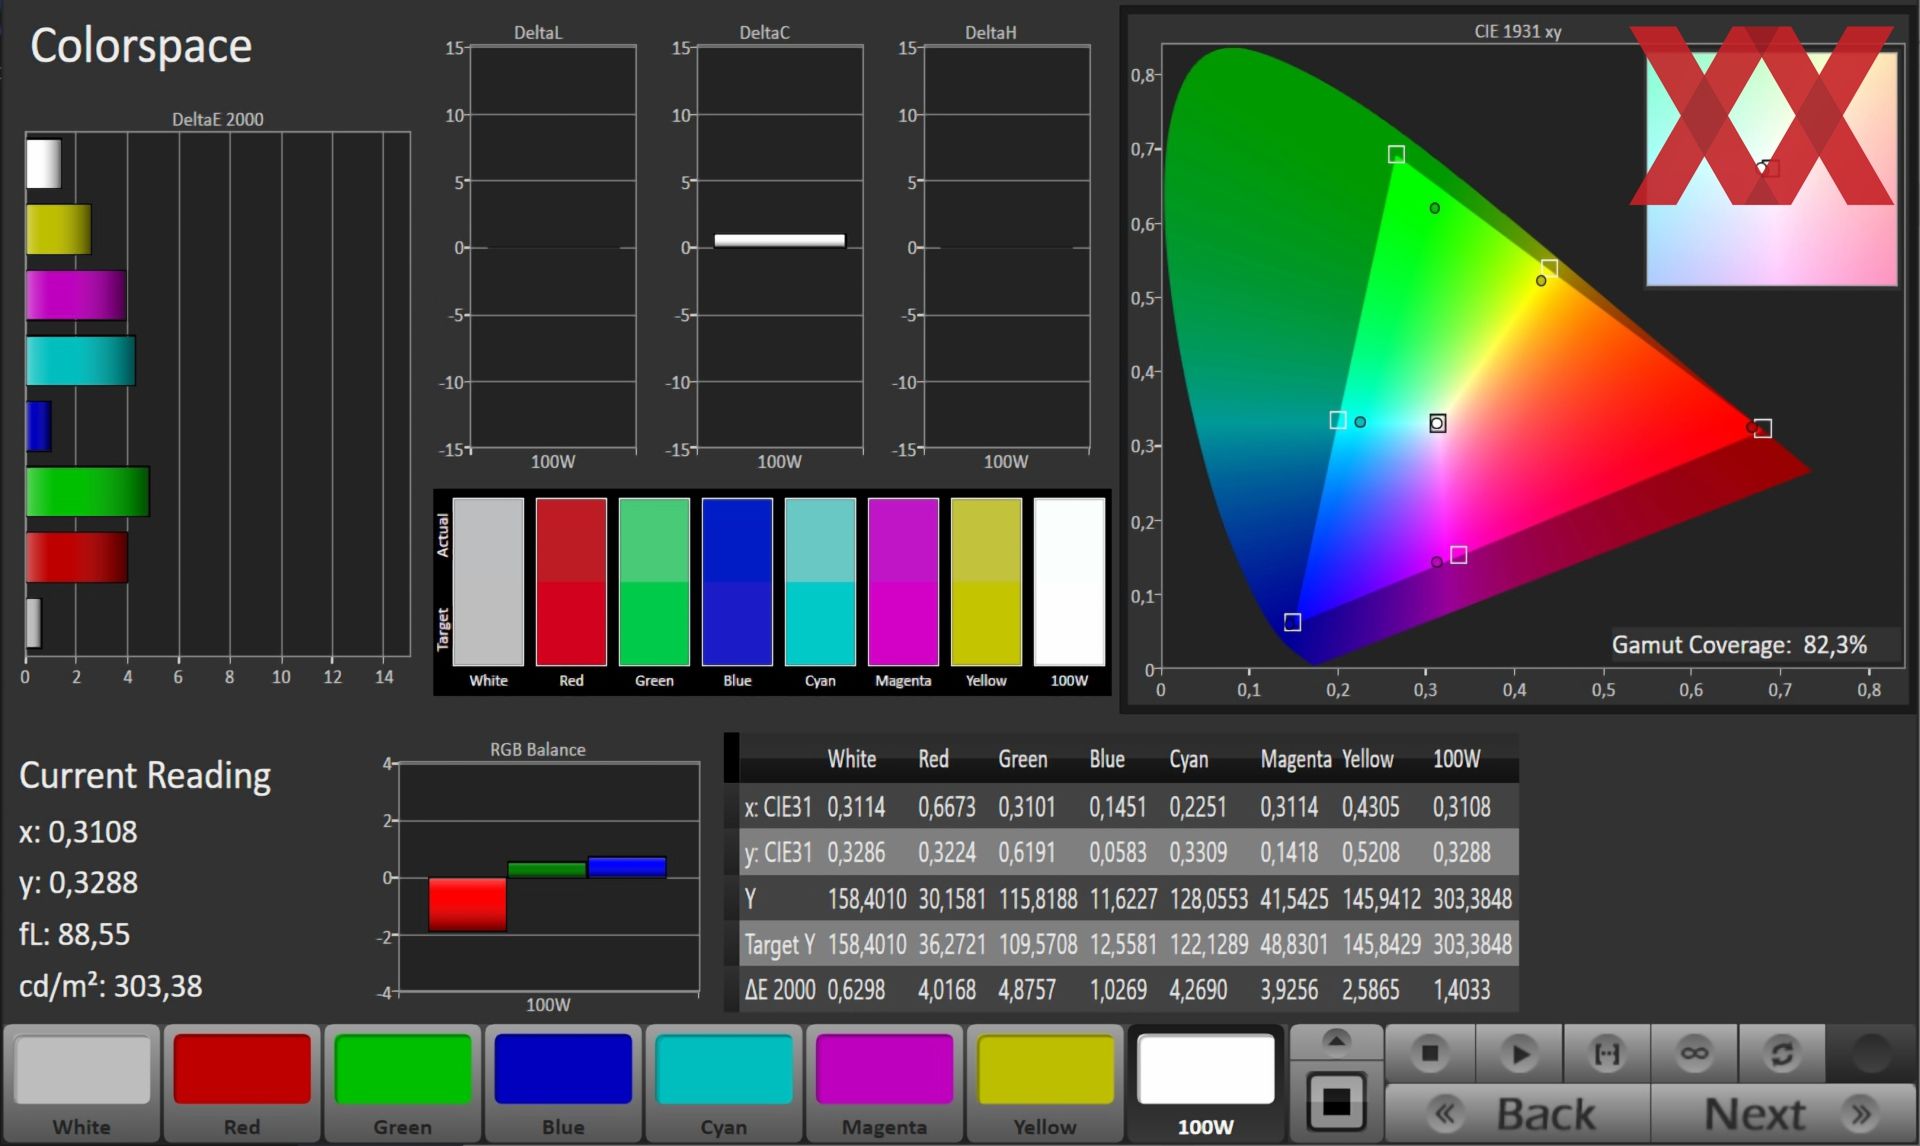Click the red bar in RGB Balance chart
Viewport: 1920px width, 1146px height.
(x=467, y=904)
